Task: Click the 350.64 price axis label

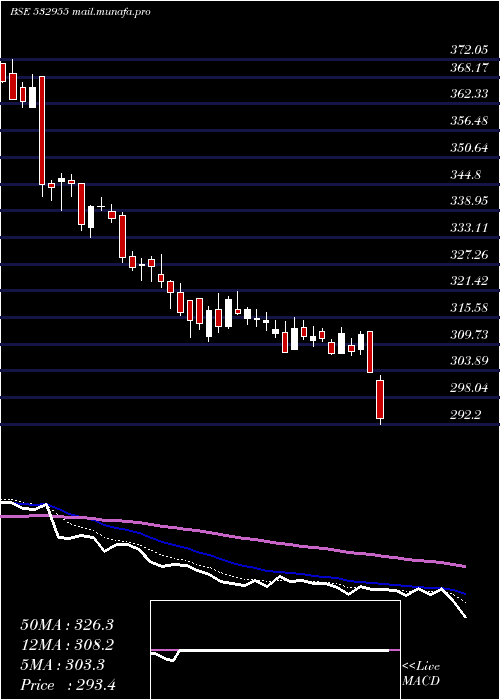Action: click(469, 148)
